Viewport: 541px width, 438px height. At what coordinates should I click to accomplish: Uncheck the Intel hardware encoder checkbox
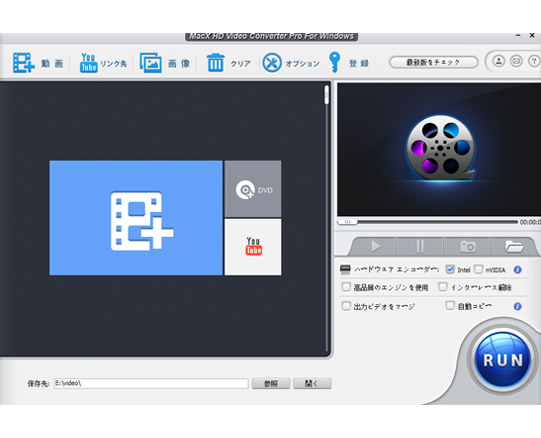[x=450, y=269]
